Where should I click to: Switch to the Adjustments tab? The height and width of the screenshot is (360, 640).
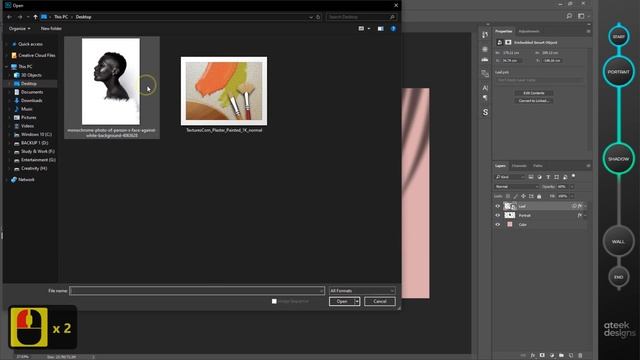(529, 31)
